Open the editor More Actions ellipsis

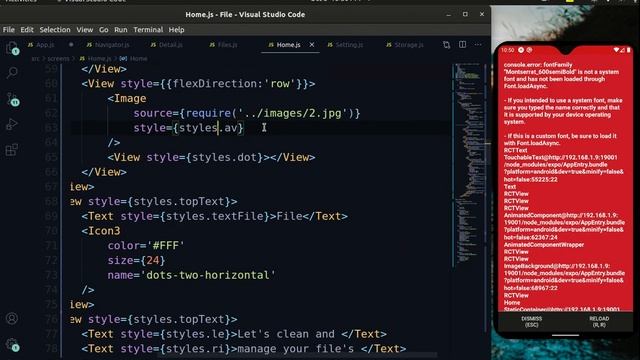[478, 44]
